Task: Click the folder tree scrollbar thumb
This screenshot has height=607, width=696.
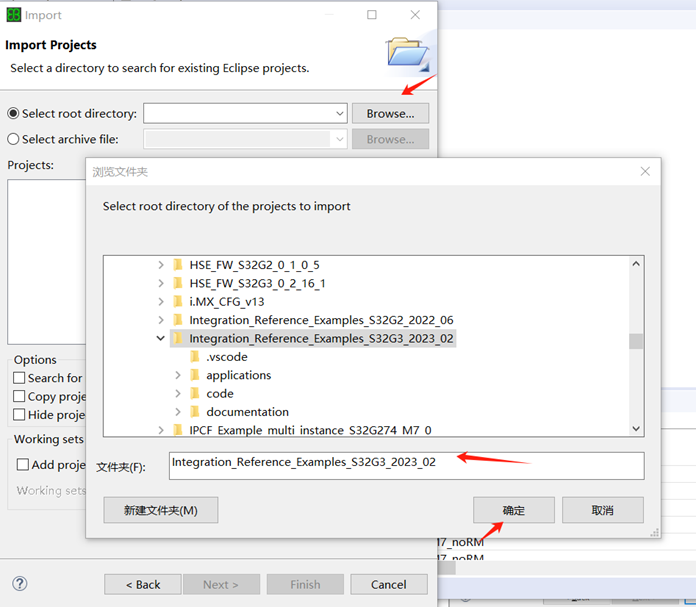Action: pyautogui.click(x=636, y=341)
